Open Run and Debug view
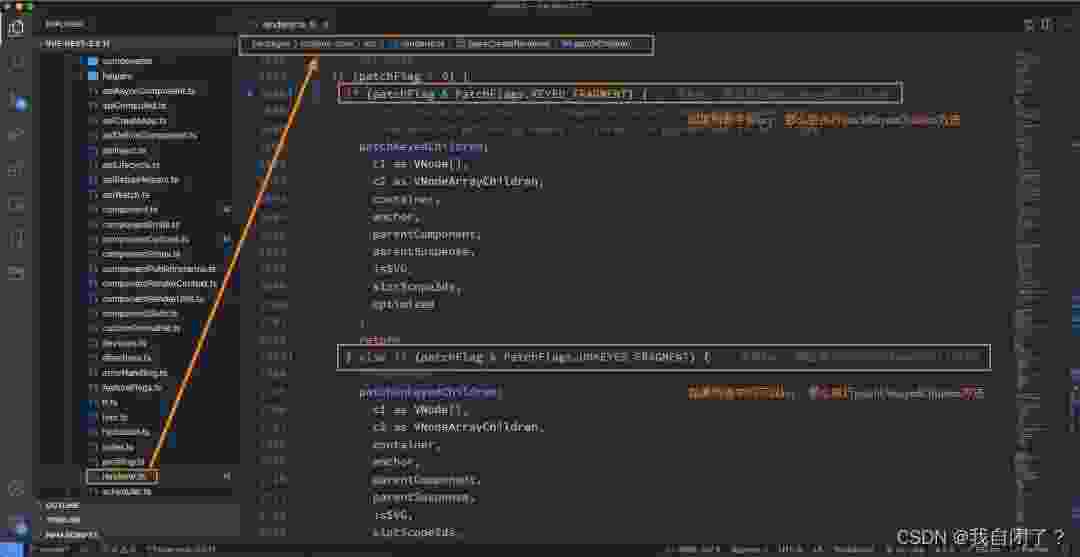 click(x=17, y=135)
